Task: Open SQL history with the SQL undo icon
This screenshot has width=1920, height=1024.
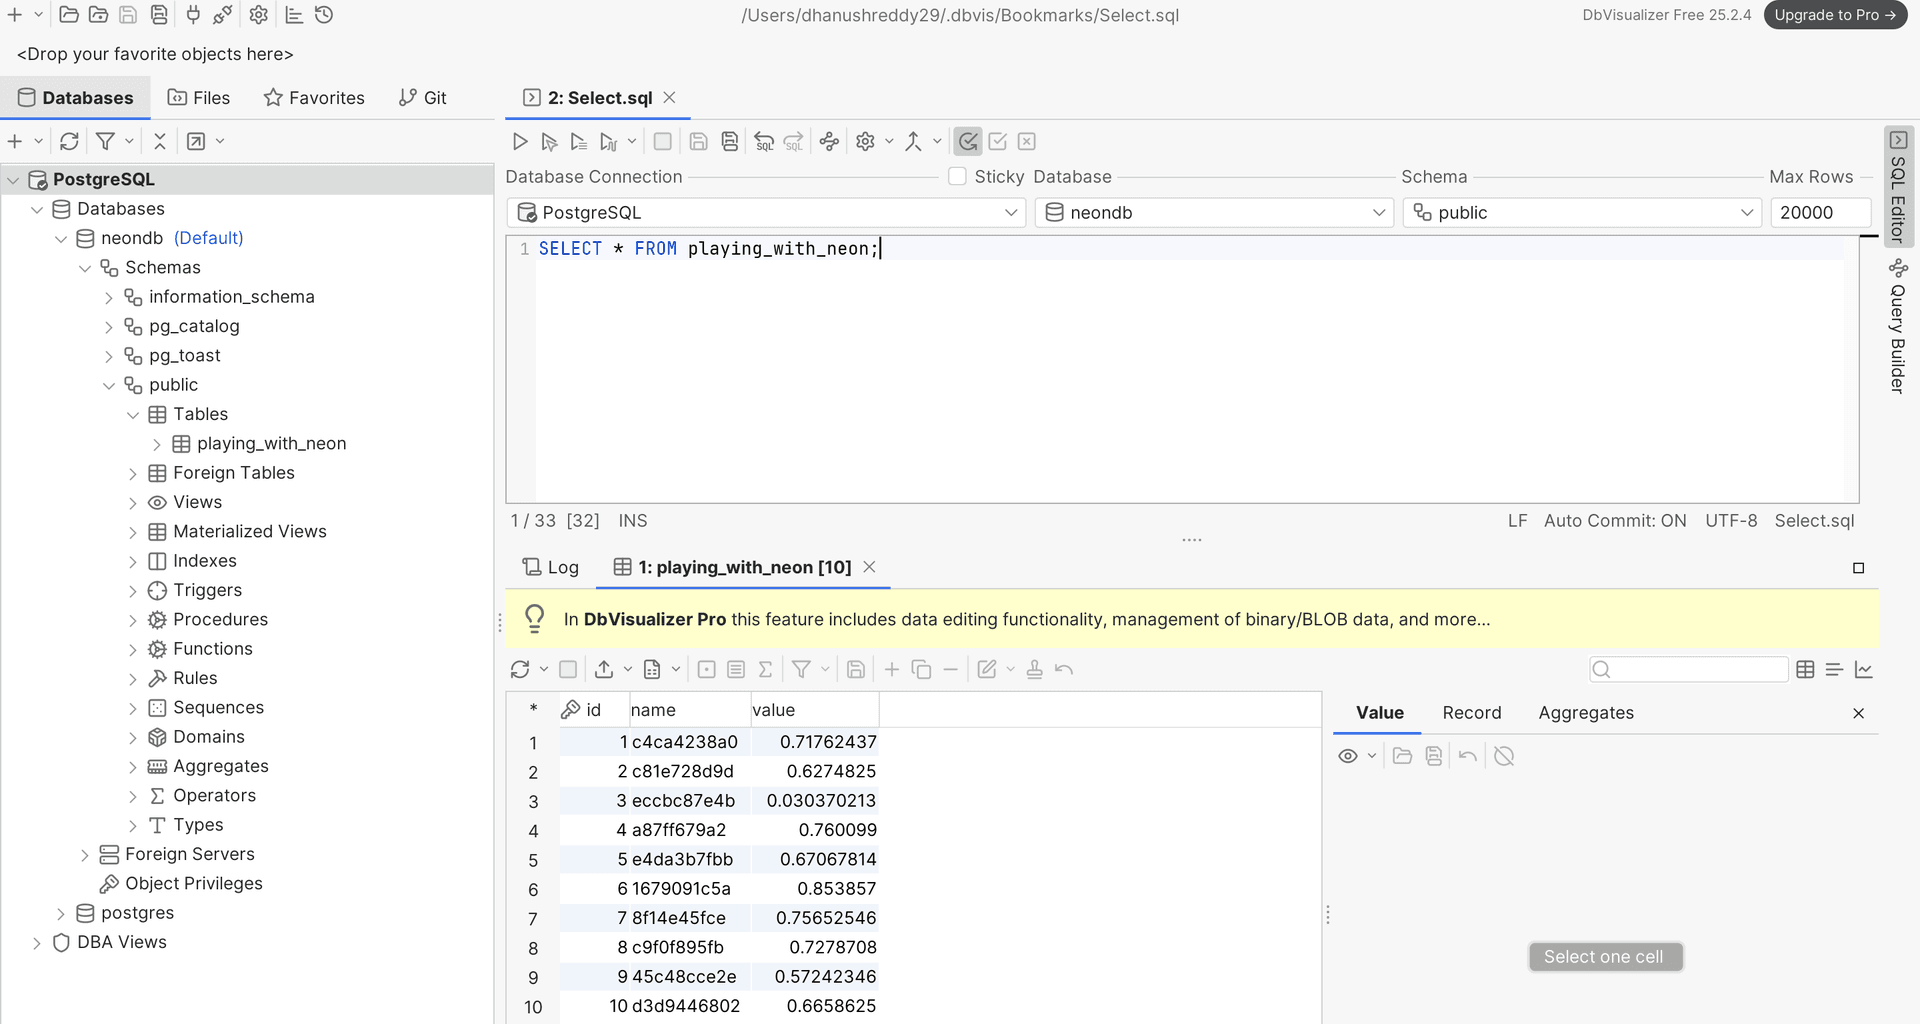Action: (765, 141)
